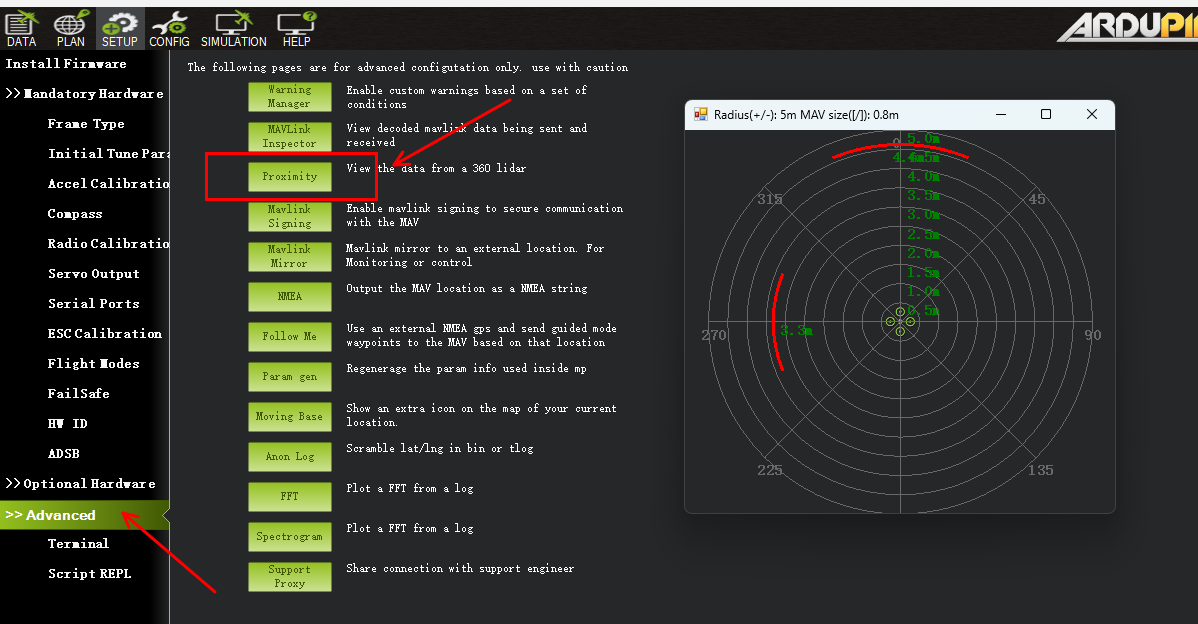
Task: Open the HELP screen icon
Action: [x=296, y=28]
